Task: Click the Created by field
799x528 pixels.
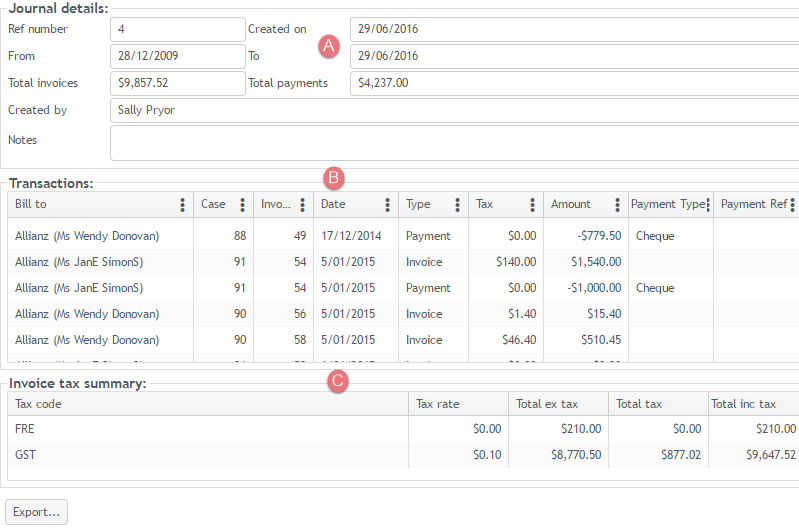Action: click(x=455, y=110)
